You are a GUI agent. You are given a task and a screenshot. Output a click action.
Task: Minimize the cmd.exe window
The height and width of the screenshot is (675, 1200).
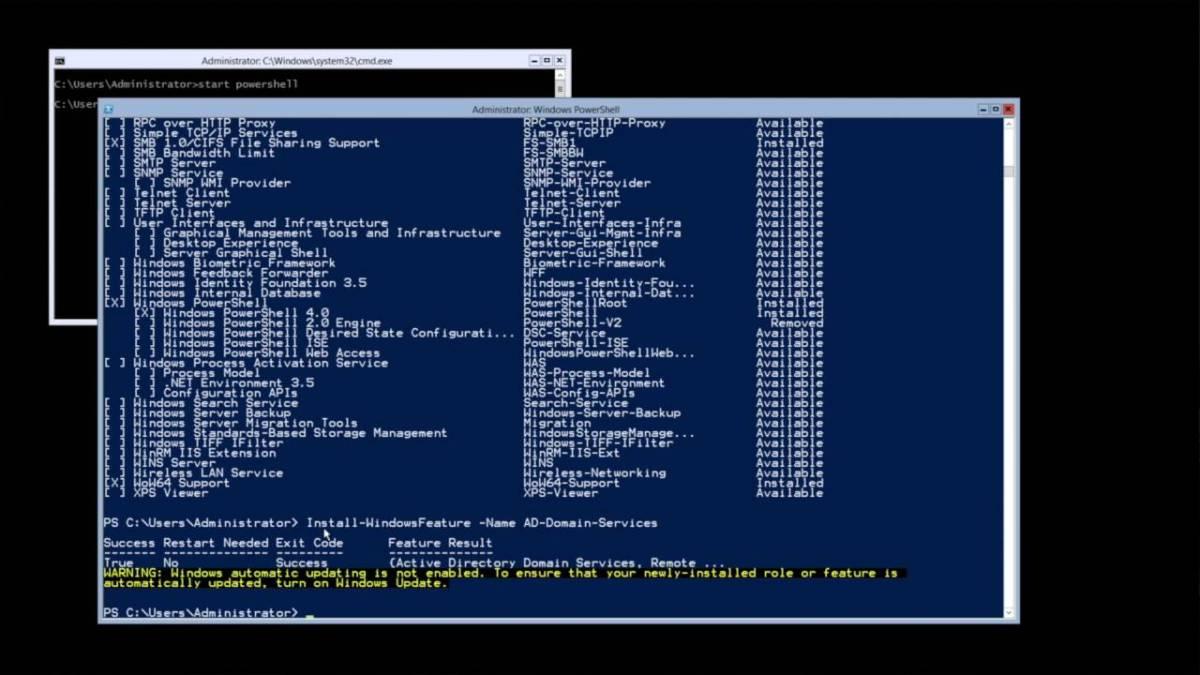click(534, 61)
